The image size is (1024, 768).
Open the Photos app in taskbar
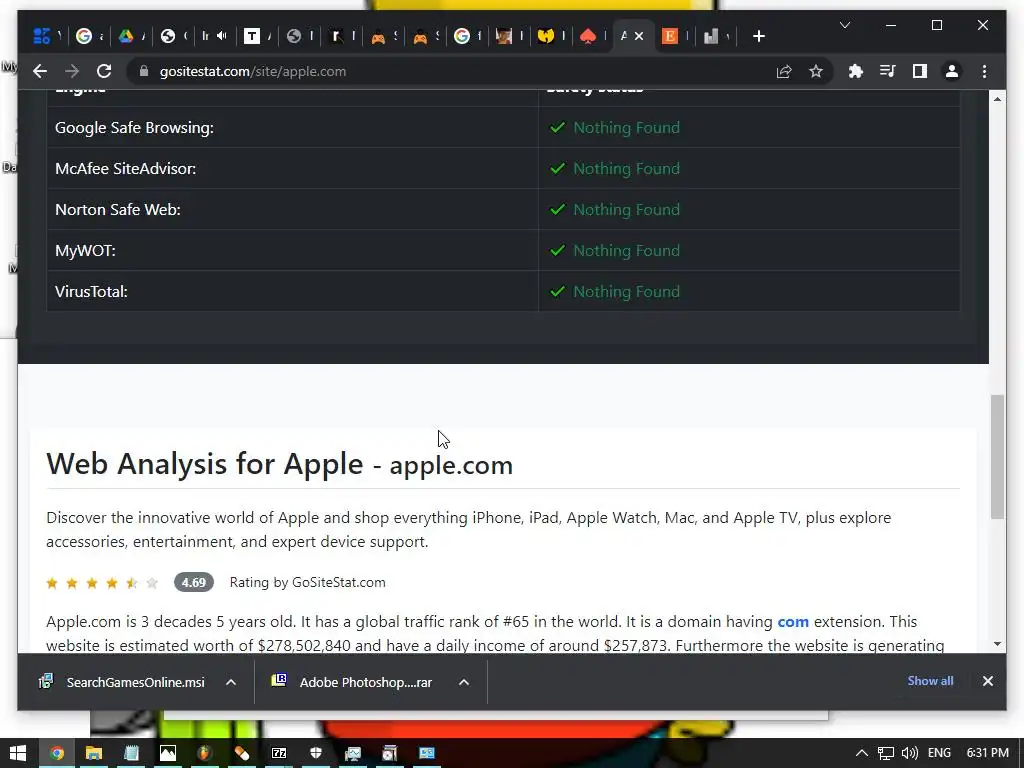[x=168, y=753]
